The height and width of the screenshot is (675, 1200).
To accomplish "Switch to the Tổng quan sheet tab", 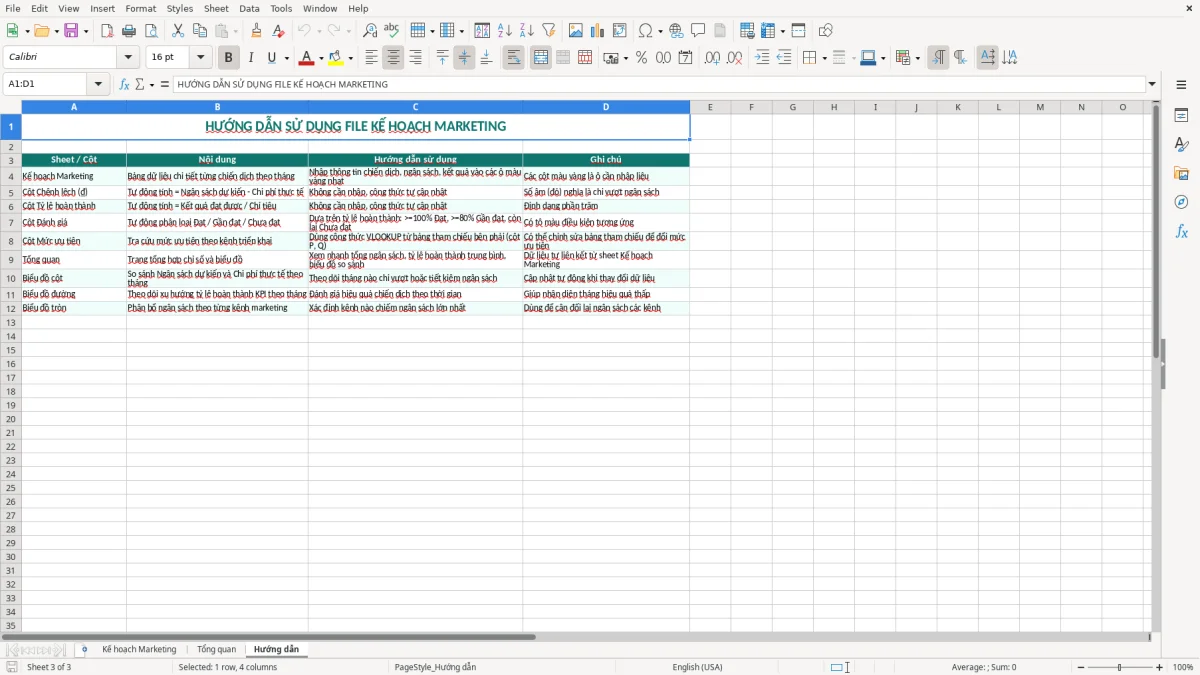I will coord(216,649).
